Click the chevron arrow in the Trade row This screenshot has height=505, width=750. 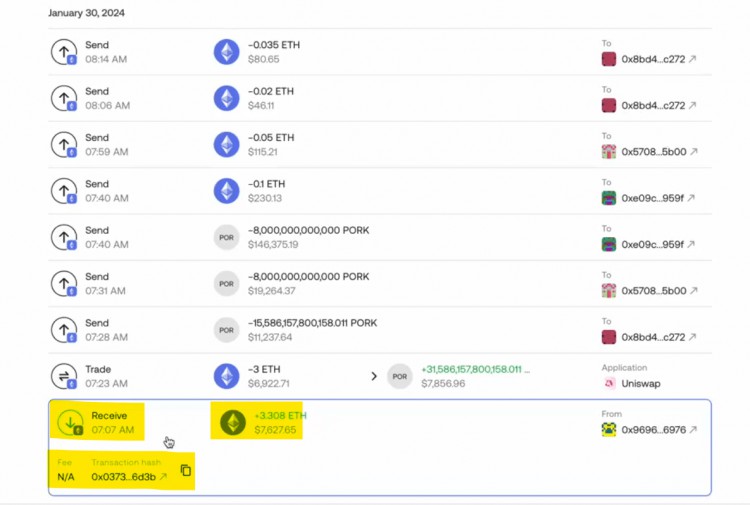pyautogui.click(x=374, y=376)
